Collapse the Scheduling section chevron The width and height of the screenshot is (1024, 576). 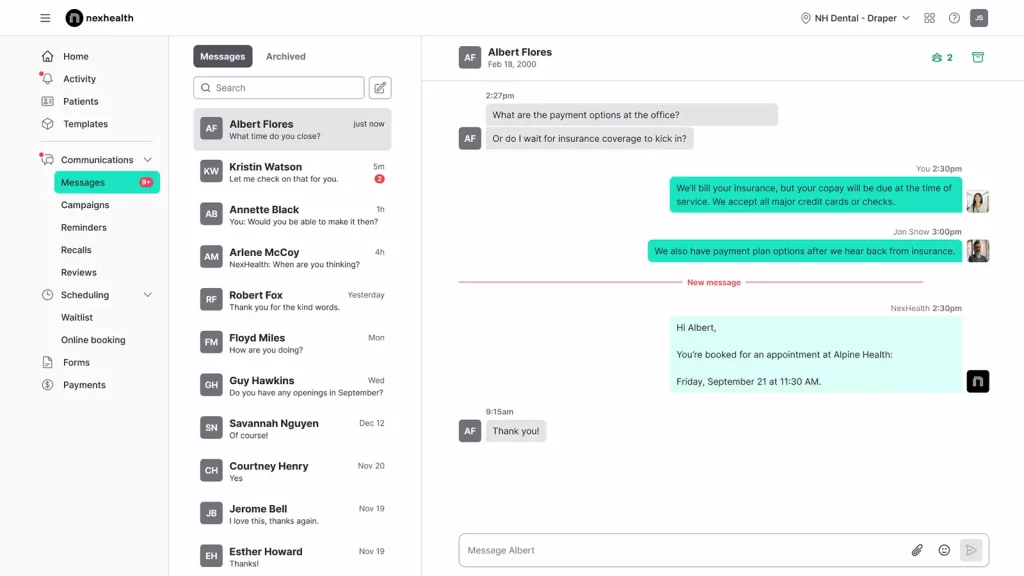(148, 295)
